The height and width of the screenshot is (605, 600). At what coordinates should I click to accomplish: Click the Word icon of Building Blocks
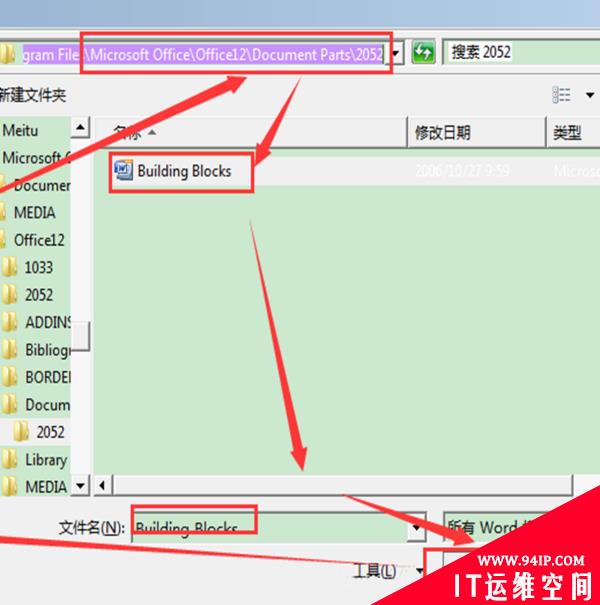(123, 170)
